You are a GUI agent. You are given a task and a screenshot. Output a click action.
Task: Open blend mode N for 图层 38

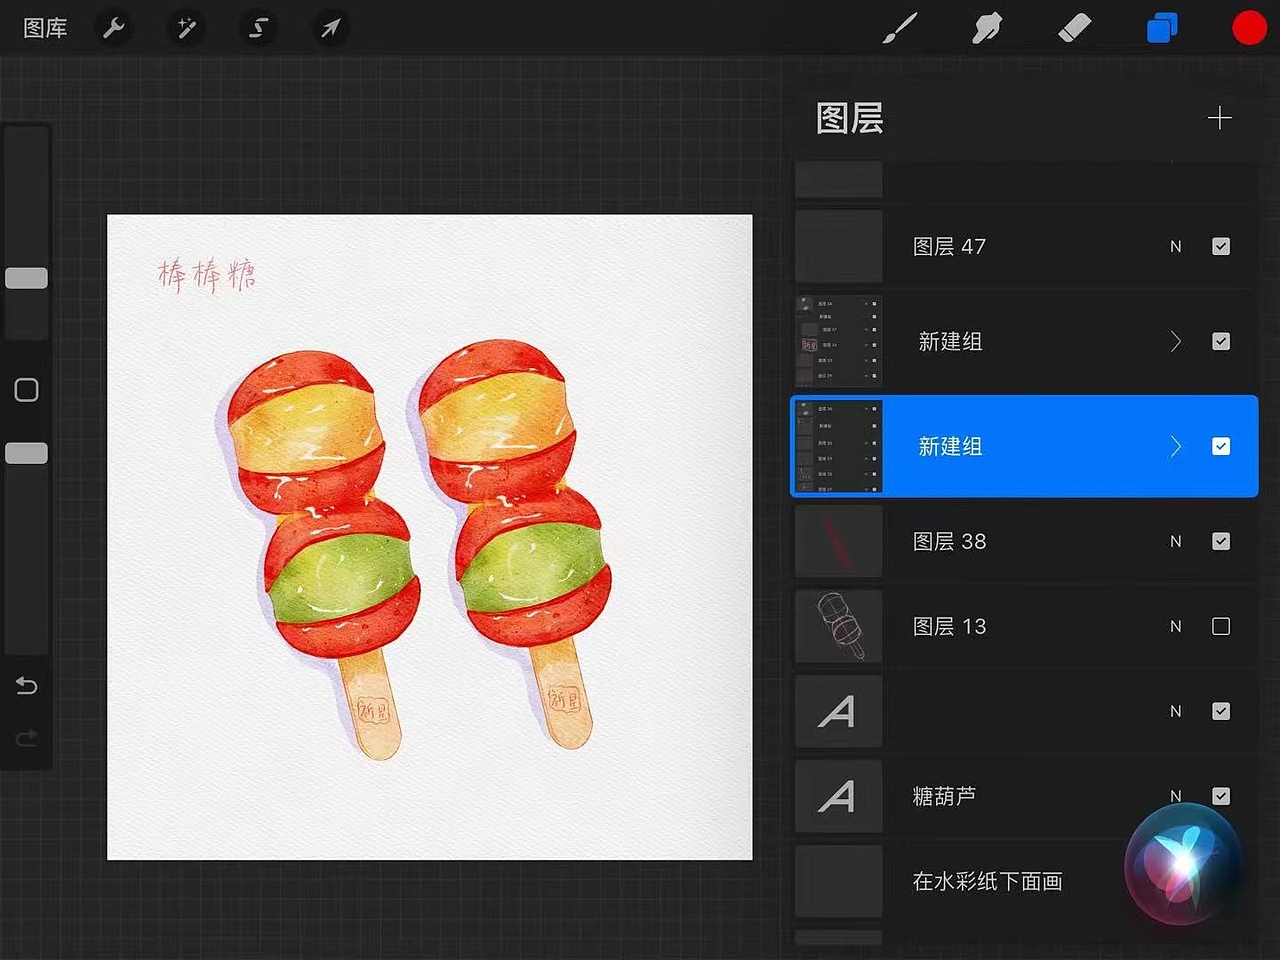(1176, 541)
